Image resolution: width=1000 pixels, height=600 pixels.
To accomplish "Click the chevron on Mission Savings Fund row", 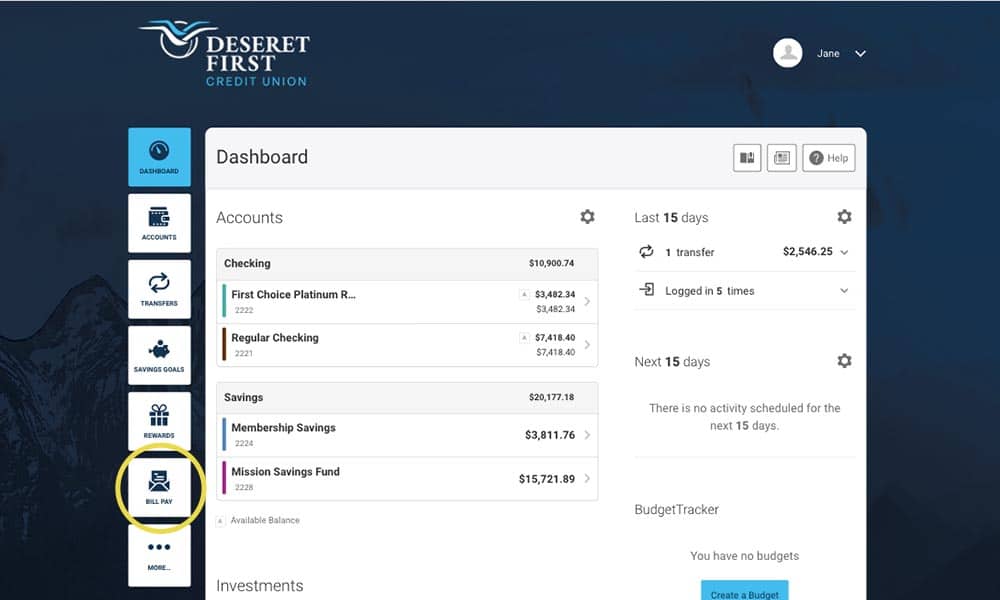I will pos(587,478).
